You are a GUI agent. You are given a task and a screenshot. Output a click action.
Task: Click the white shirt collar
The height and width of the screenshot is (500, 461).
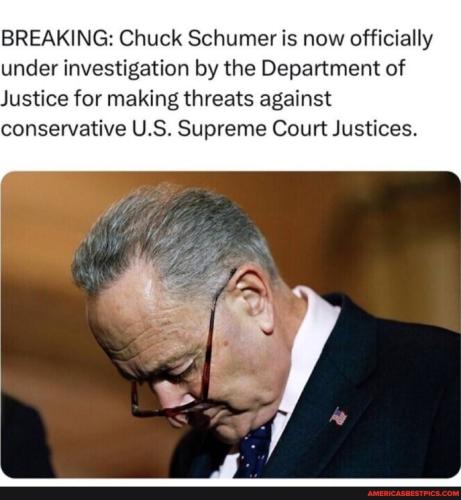308,333
